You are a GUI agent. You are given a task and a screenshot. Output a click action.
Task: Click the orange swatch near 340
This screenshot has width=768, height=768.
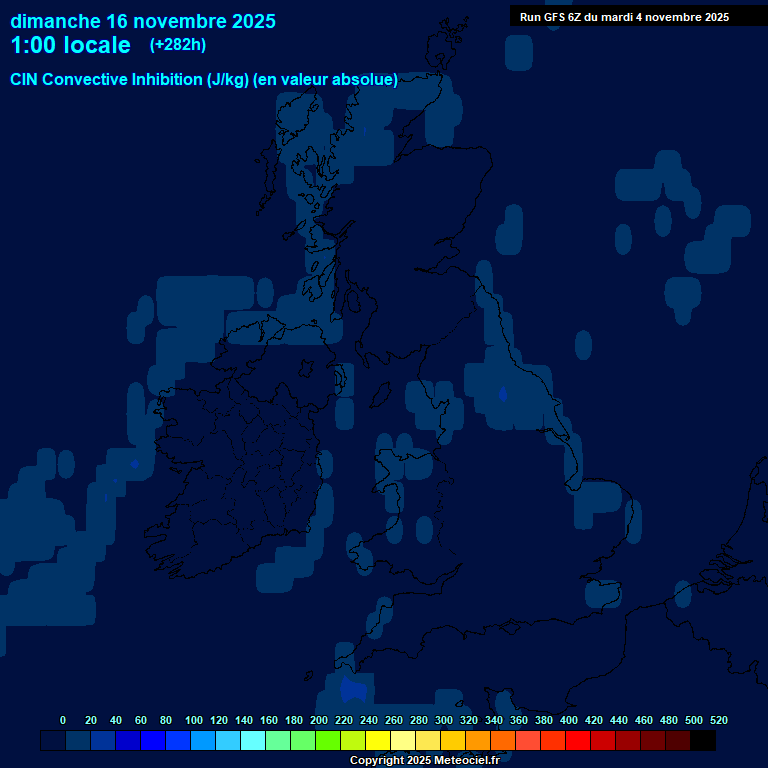coord(503,741)
